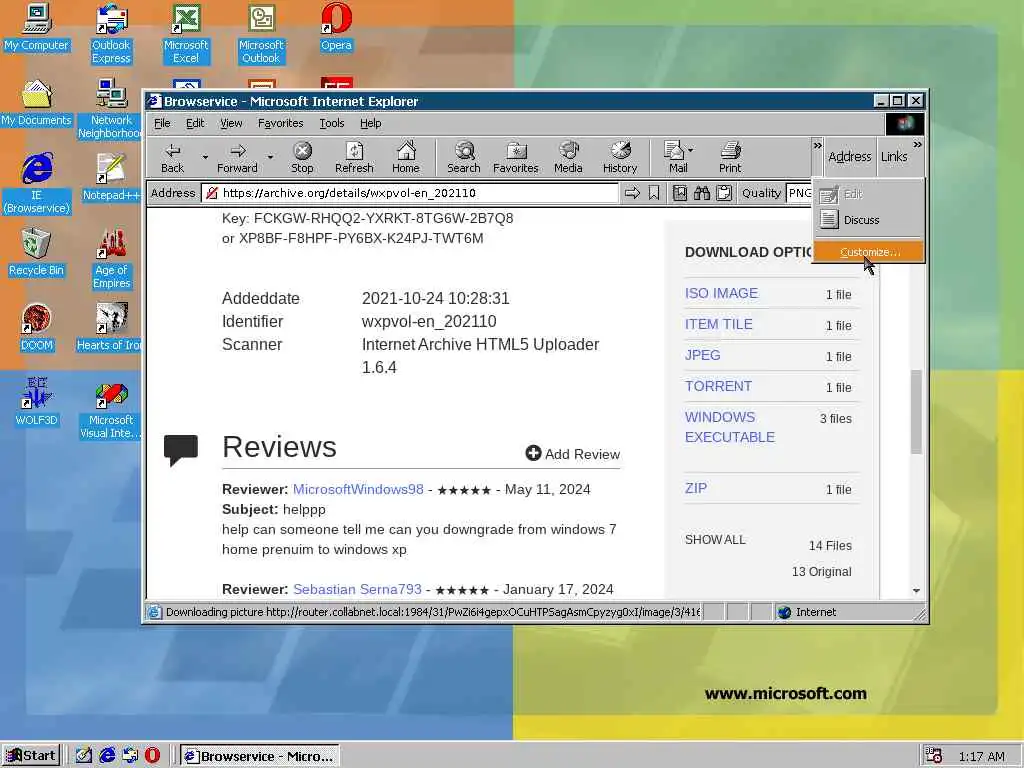Click the scheduler icon in system tray

pos(933,756)
